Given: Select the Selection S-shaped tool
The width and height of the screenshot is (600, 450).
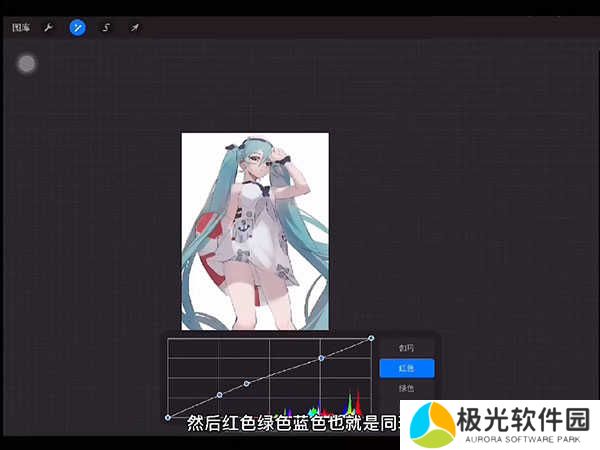Looking at the screenshot, I should pos(106,28).
